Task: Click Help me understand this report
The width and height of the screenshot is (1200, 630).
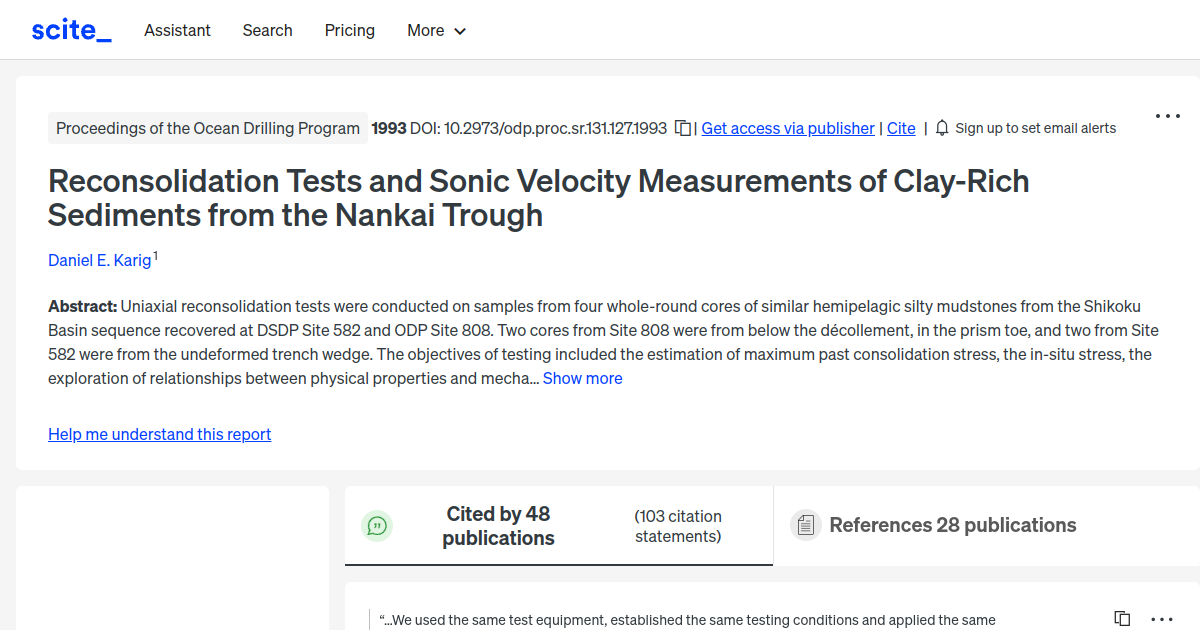Action: coord(159,434)
